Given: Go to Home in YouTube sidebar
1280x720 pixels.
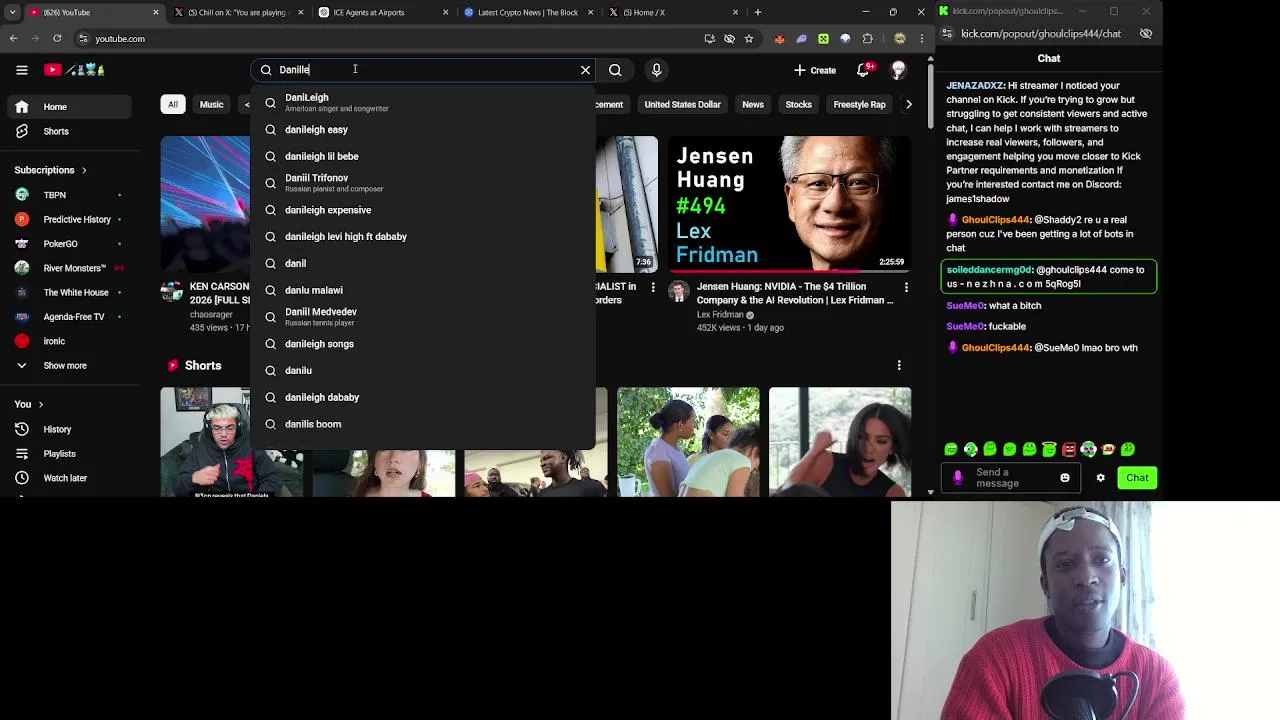Looking at the screenshot, I should pos(67,107).
